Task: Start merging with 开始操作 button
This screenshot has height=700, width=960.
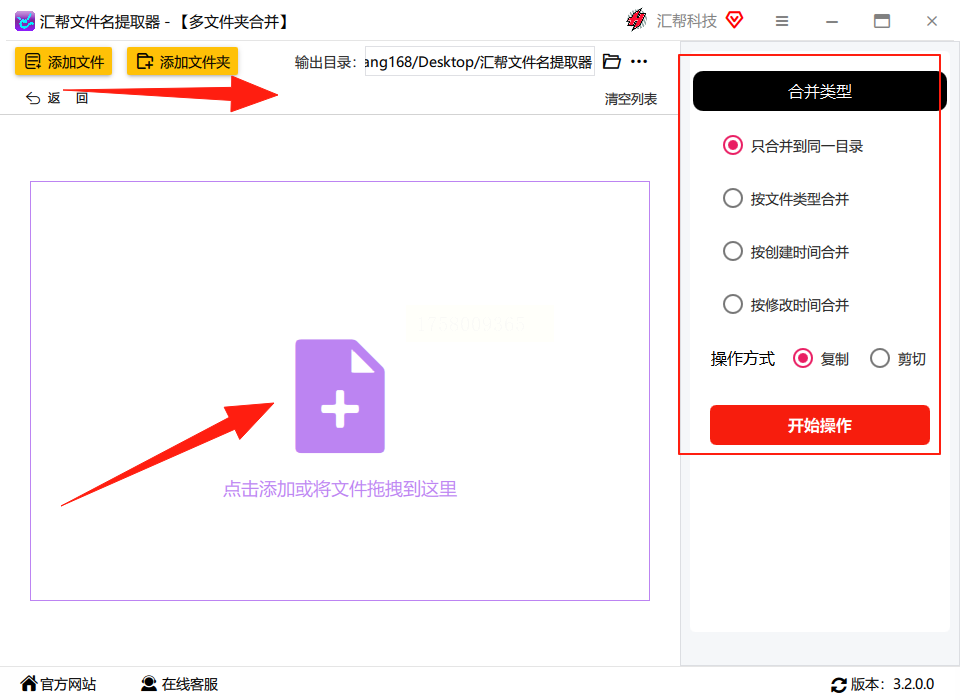Action: pos(820,425)
